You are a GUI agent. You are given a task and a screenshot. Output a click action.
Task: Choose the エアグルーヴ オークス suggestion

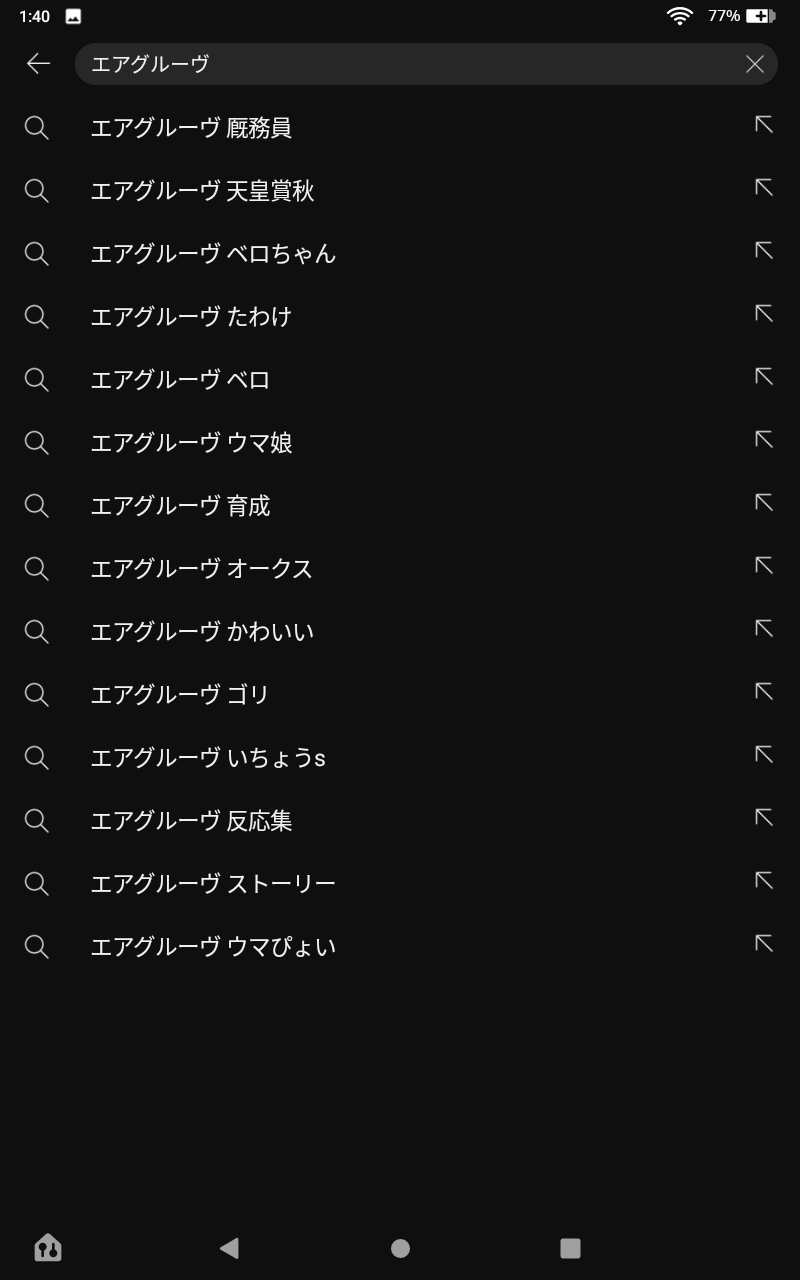tap(201, 569)
